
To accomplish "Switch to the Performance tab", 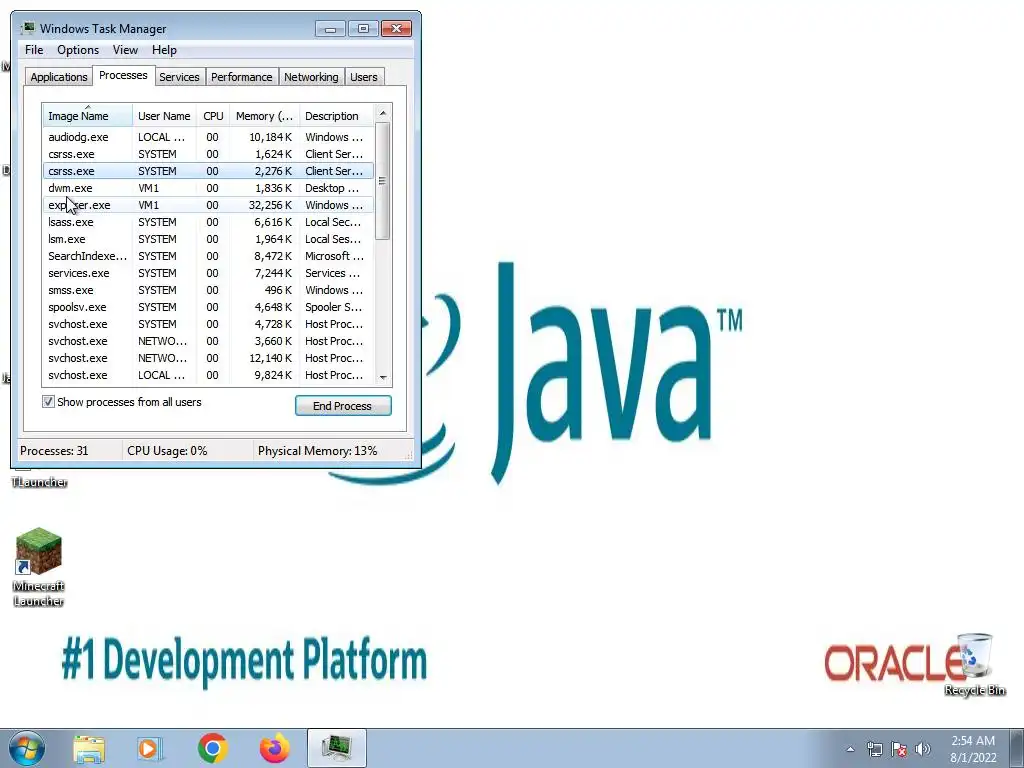I will [241, 77].
